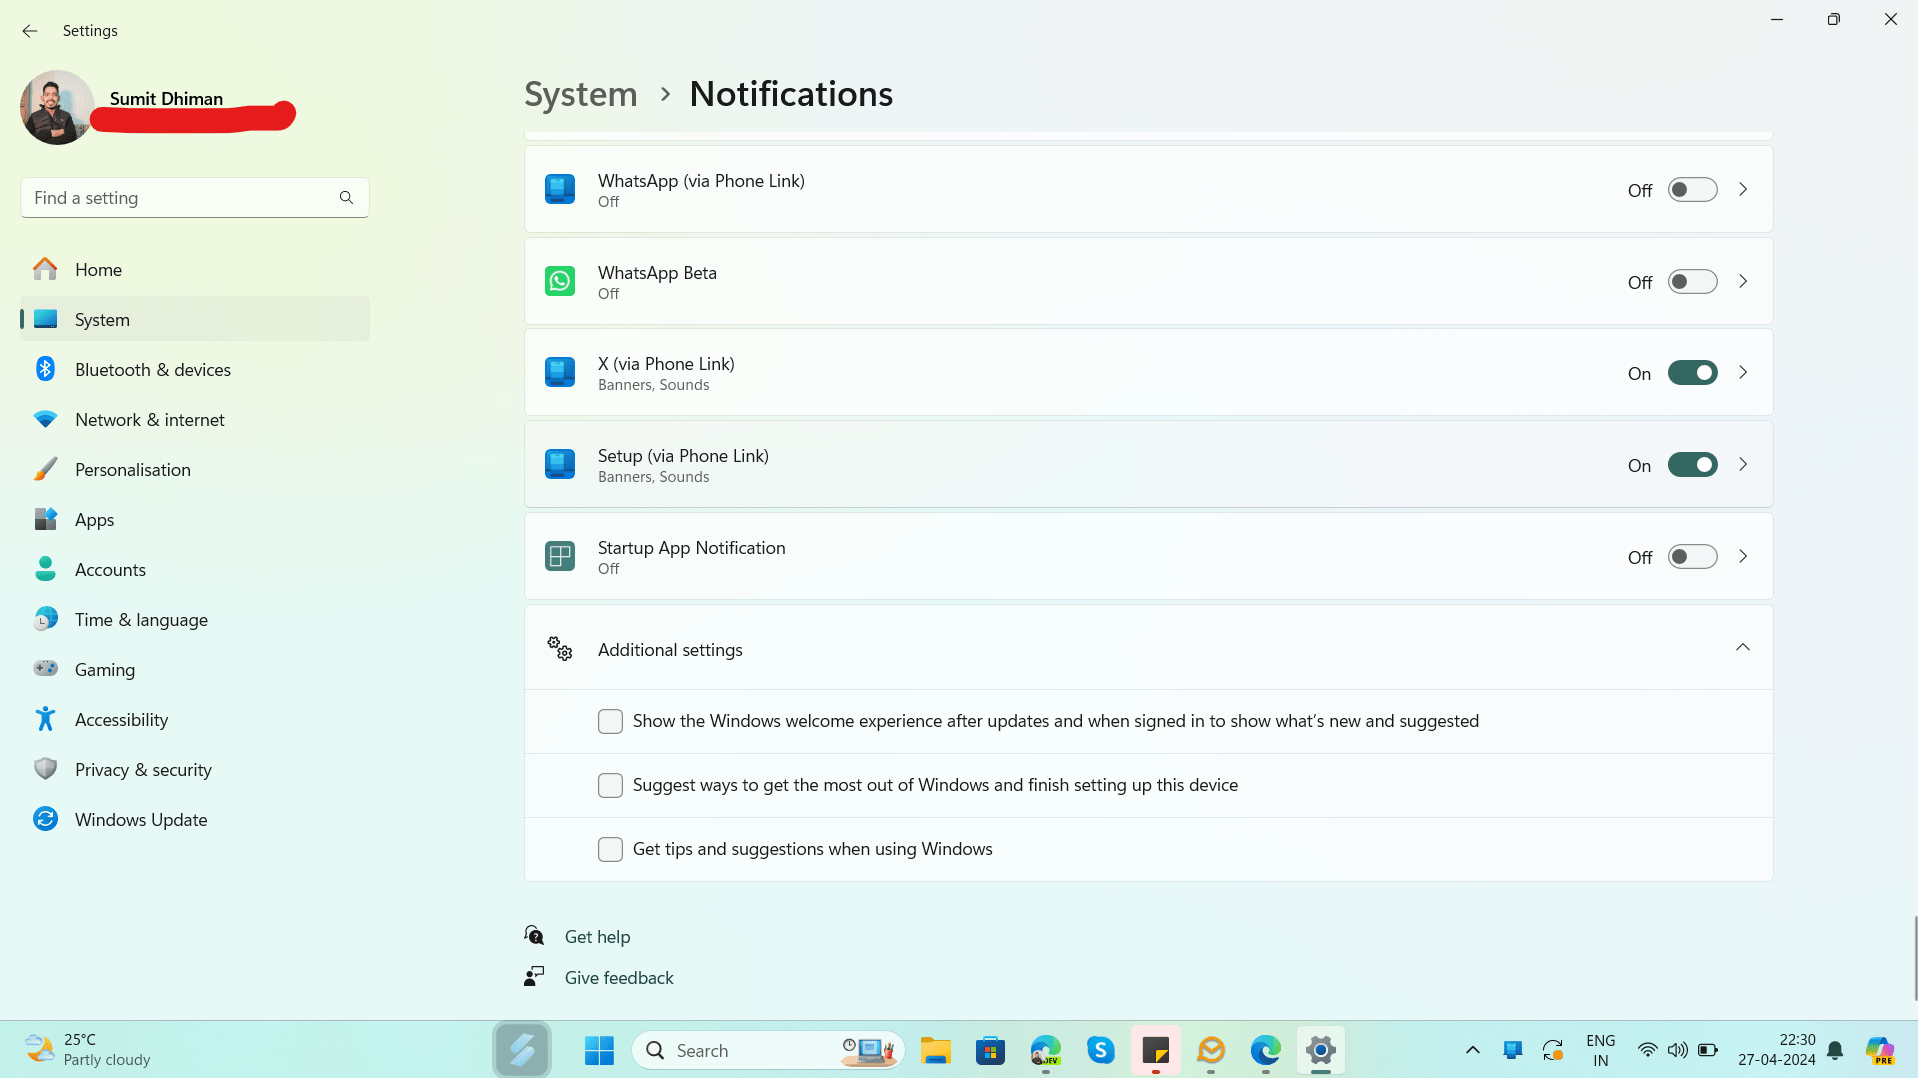Open Sticky Notes from the taskbar
1918x1078 pixels.
click(x=1156, y=1050)
